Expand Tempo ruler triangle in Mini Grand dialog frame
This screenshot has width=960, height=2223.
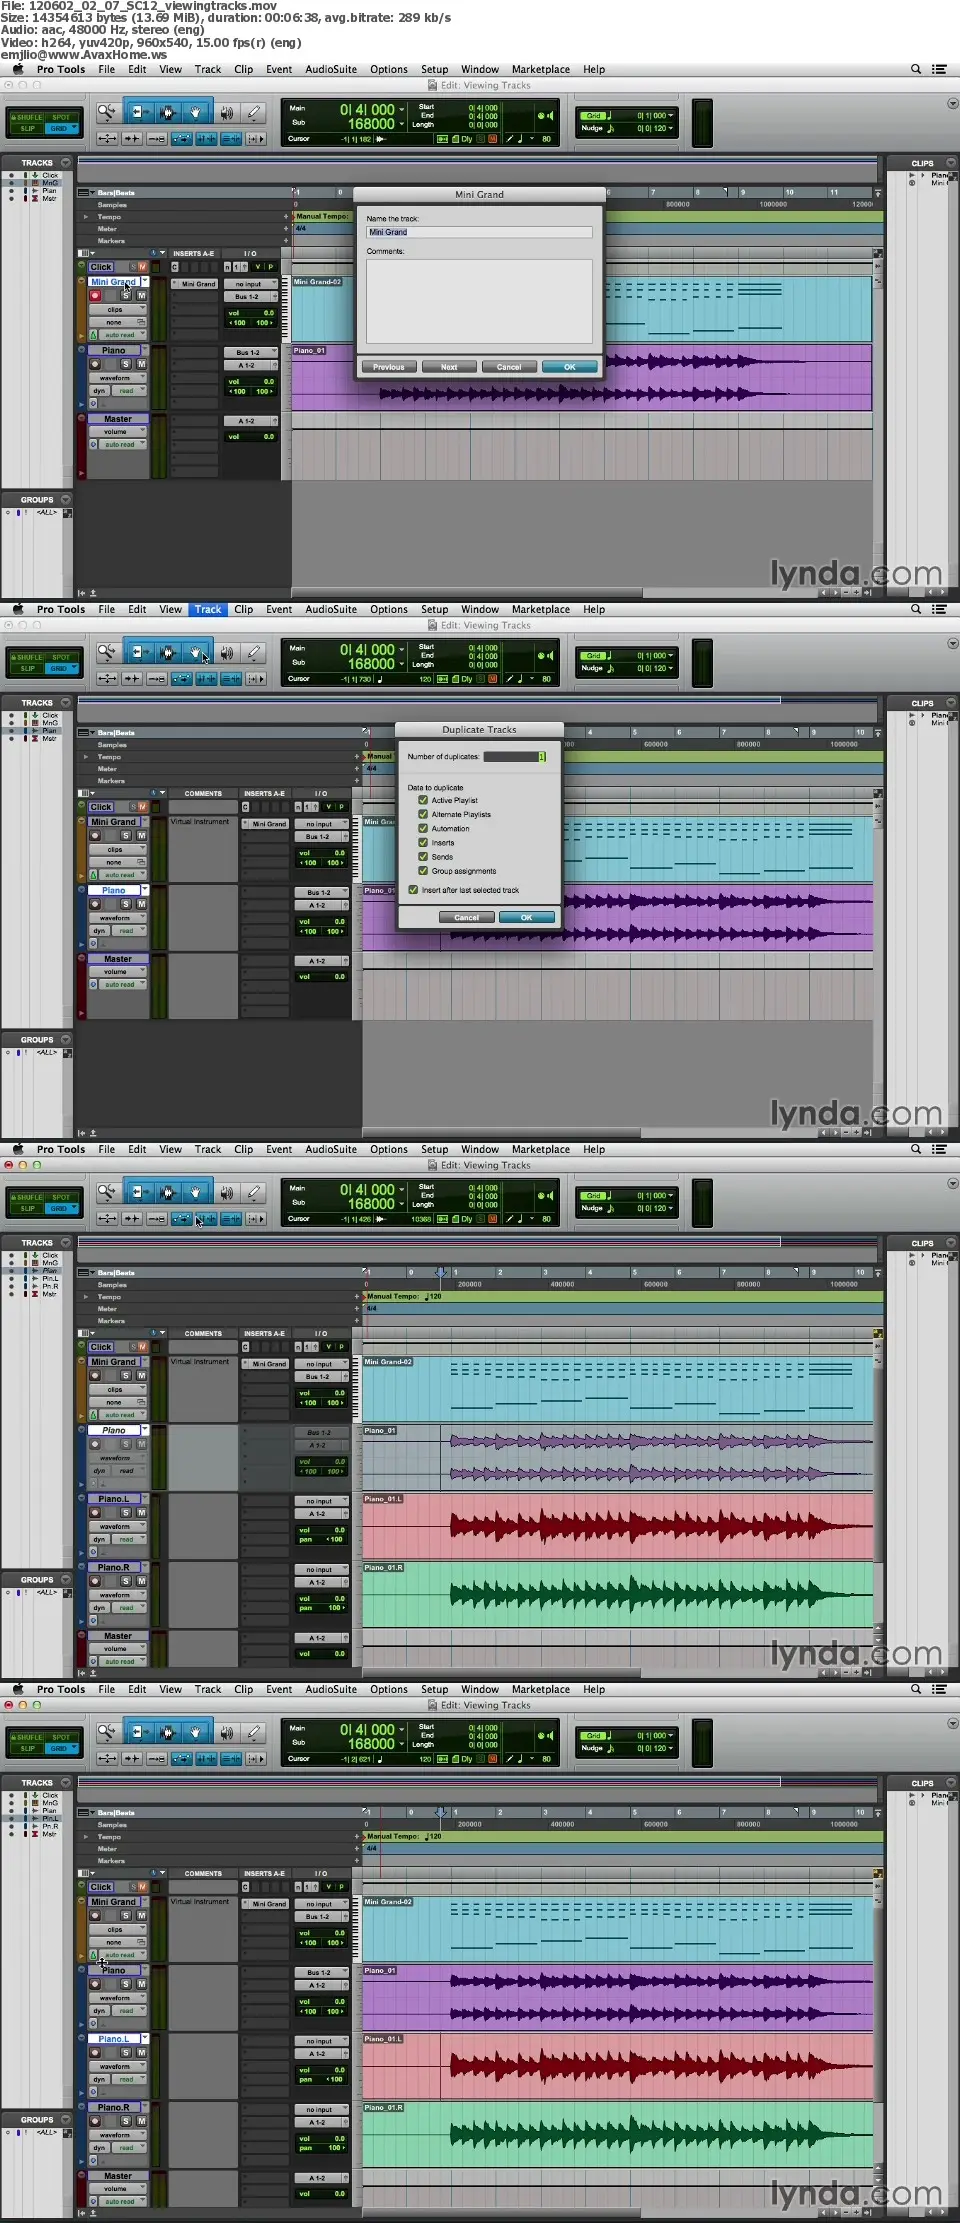coord(86,217)
